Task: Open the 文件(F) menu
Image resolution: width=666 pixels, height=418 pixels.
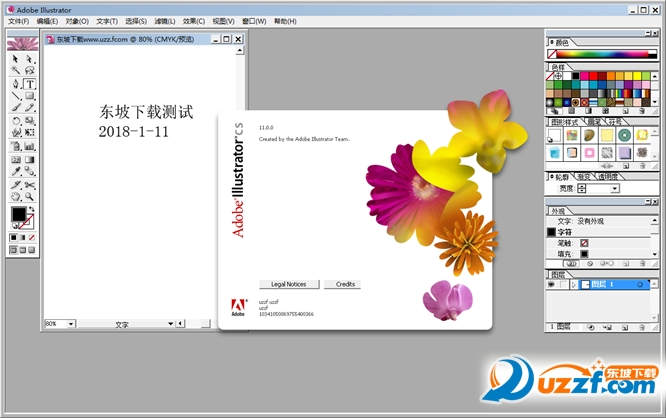Action: click(19, 21)
